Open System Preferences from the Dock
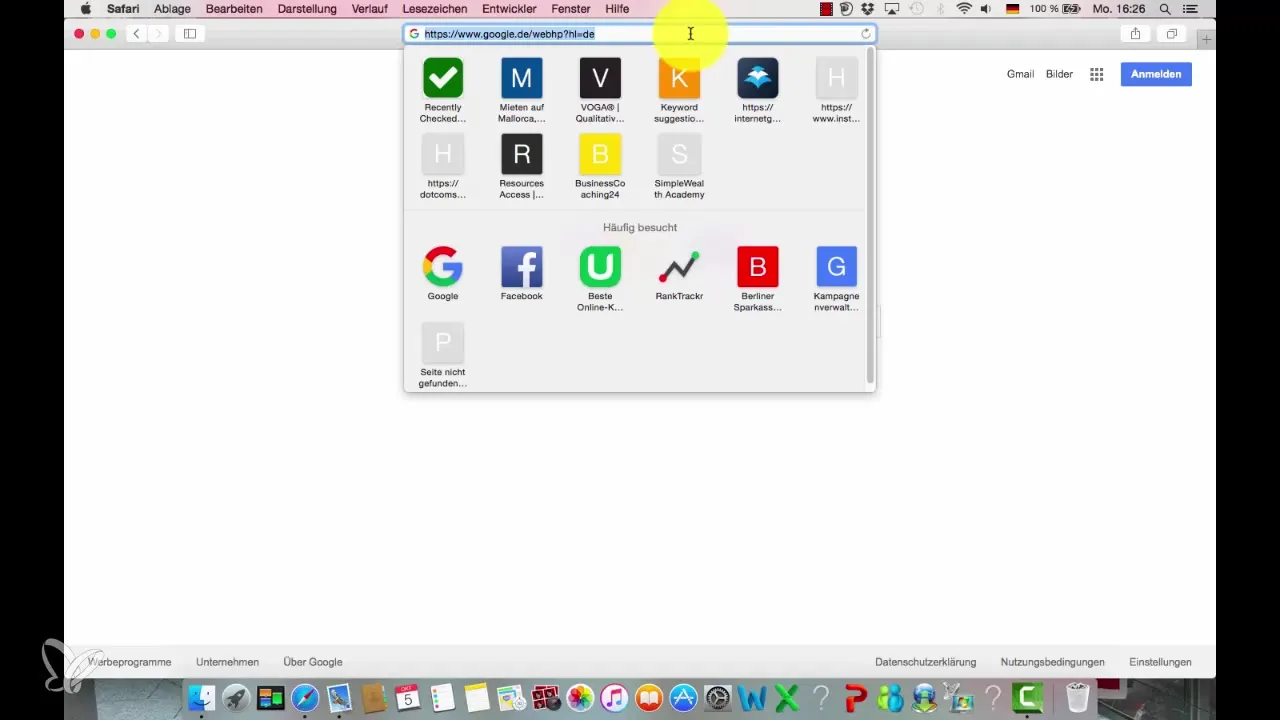This screenshot has height=720, width=1280. (717, 697)
